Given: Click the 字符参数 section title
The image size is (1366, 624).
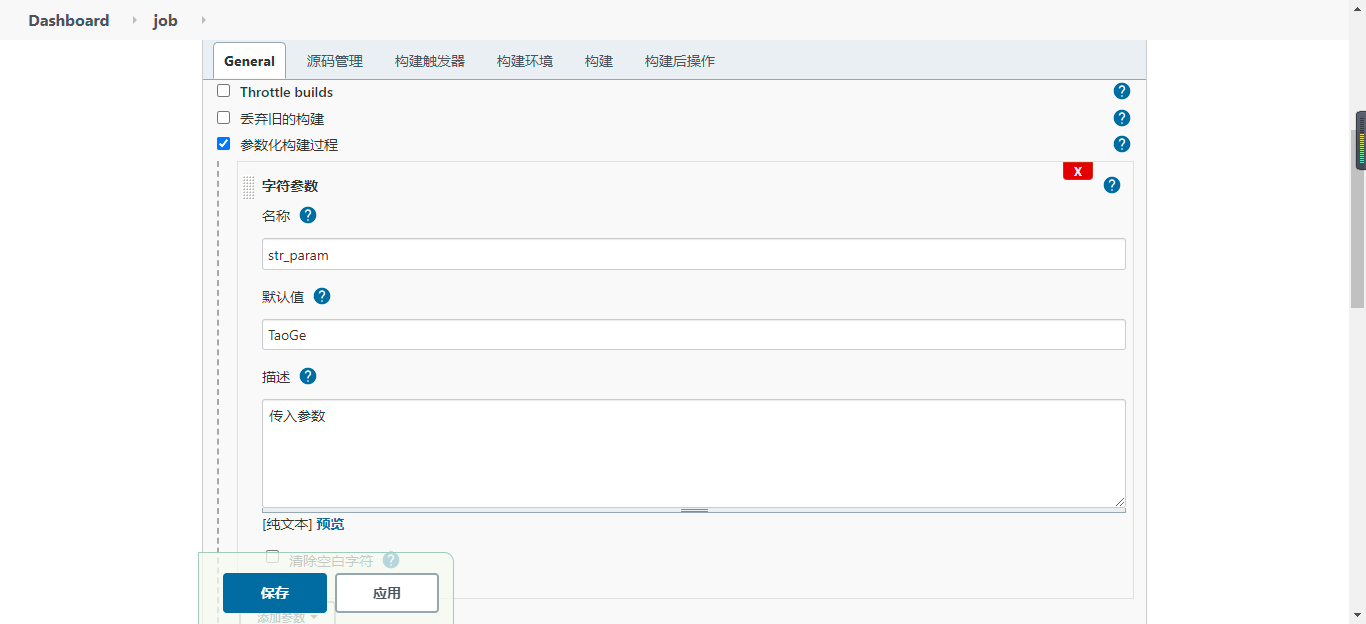Looking at the screenshot, I should [290, 186].
